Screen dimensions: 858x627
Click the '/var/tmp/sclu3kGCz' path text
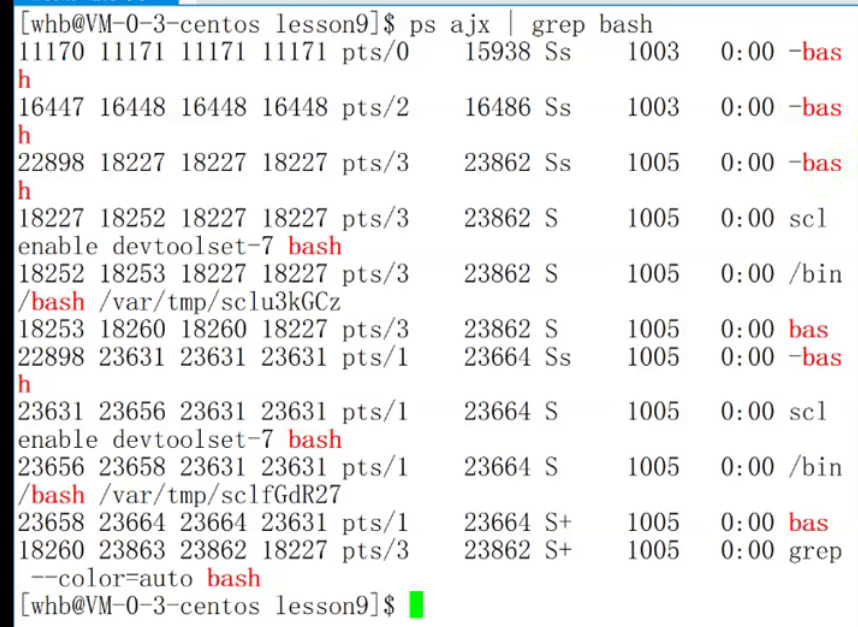[220, 302]
